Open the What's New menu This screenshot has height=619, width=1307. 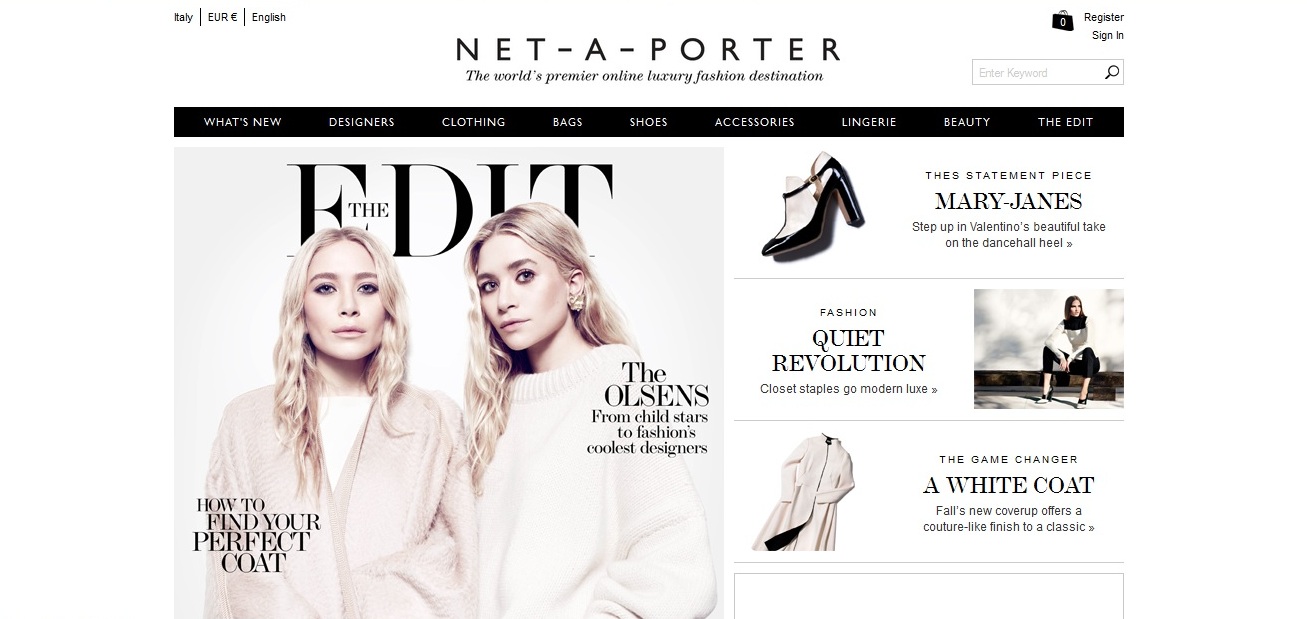click(243, 122)
